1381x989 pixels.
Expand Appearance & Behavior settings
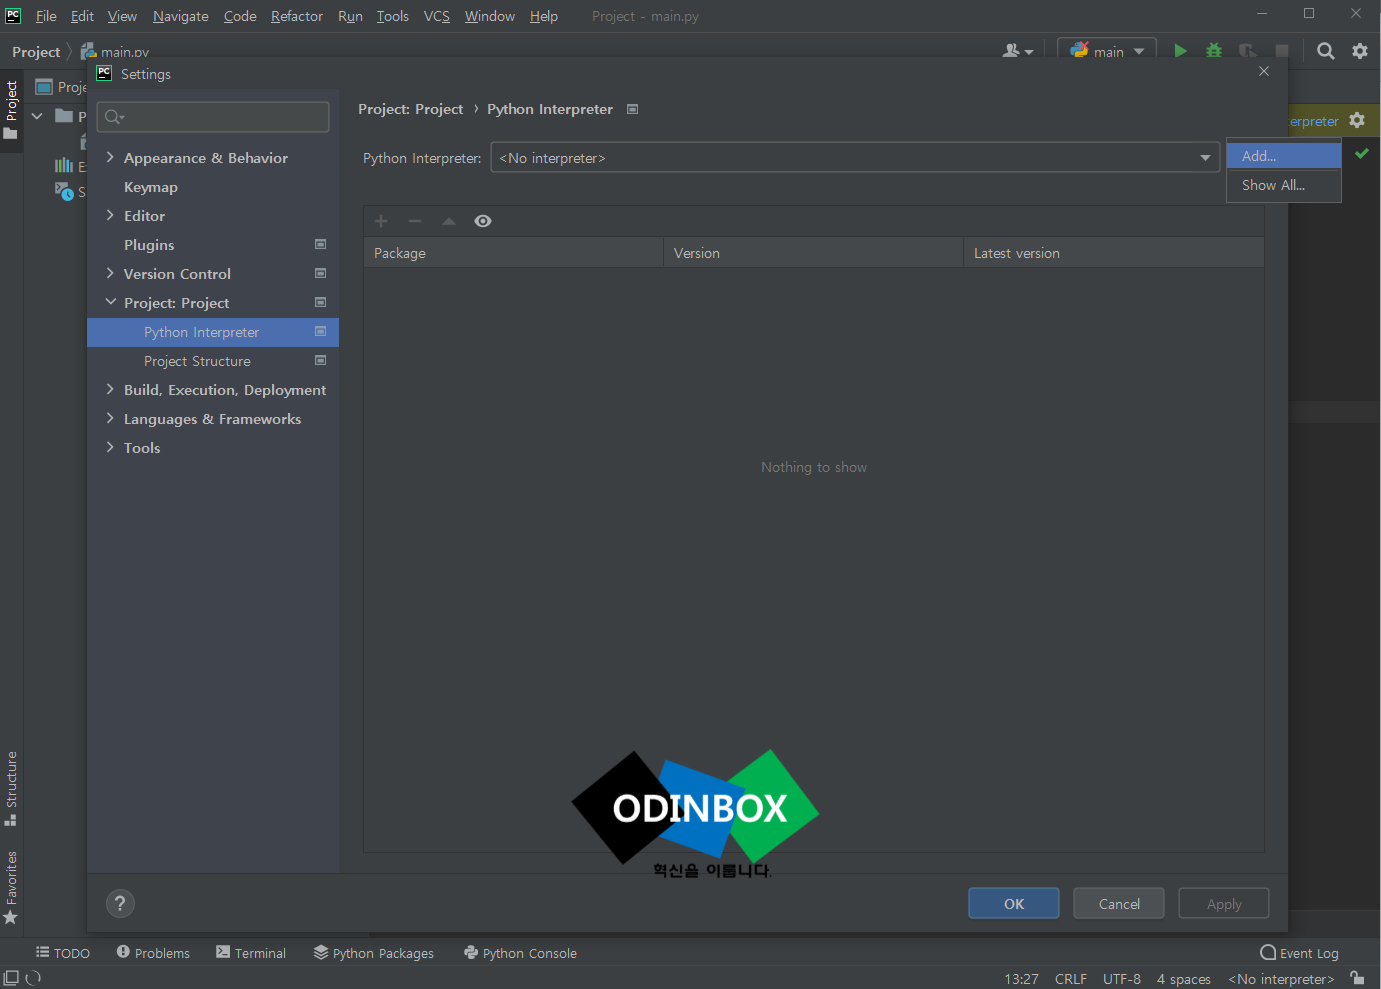point(110,157)
